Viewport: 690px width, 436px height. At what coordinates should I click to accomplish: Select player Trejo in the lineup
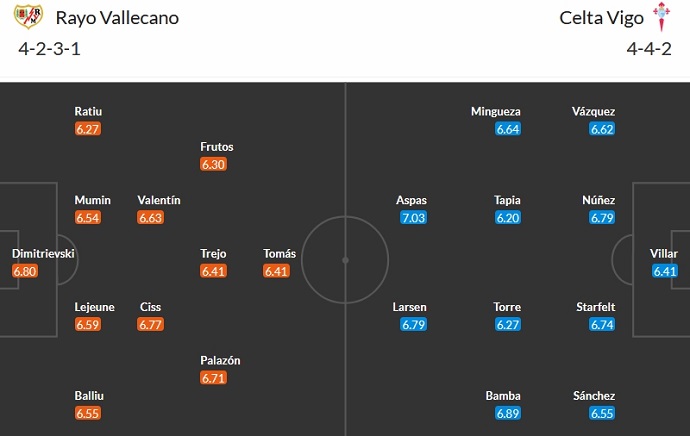click(215, 254)
